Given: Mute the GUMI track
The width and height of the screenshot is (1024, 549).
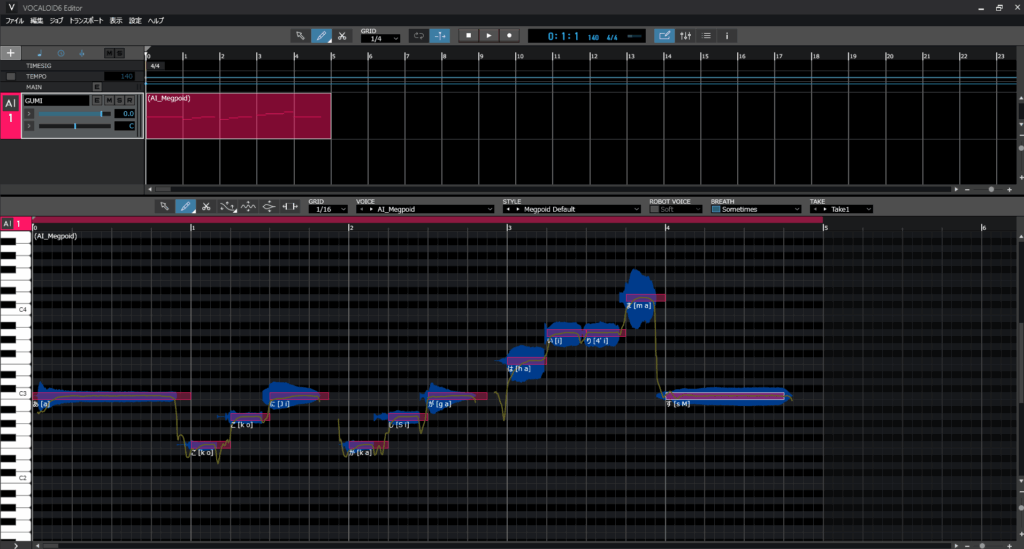Looking at the screenshot, I should (x=109, y=101).
